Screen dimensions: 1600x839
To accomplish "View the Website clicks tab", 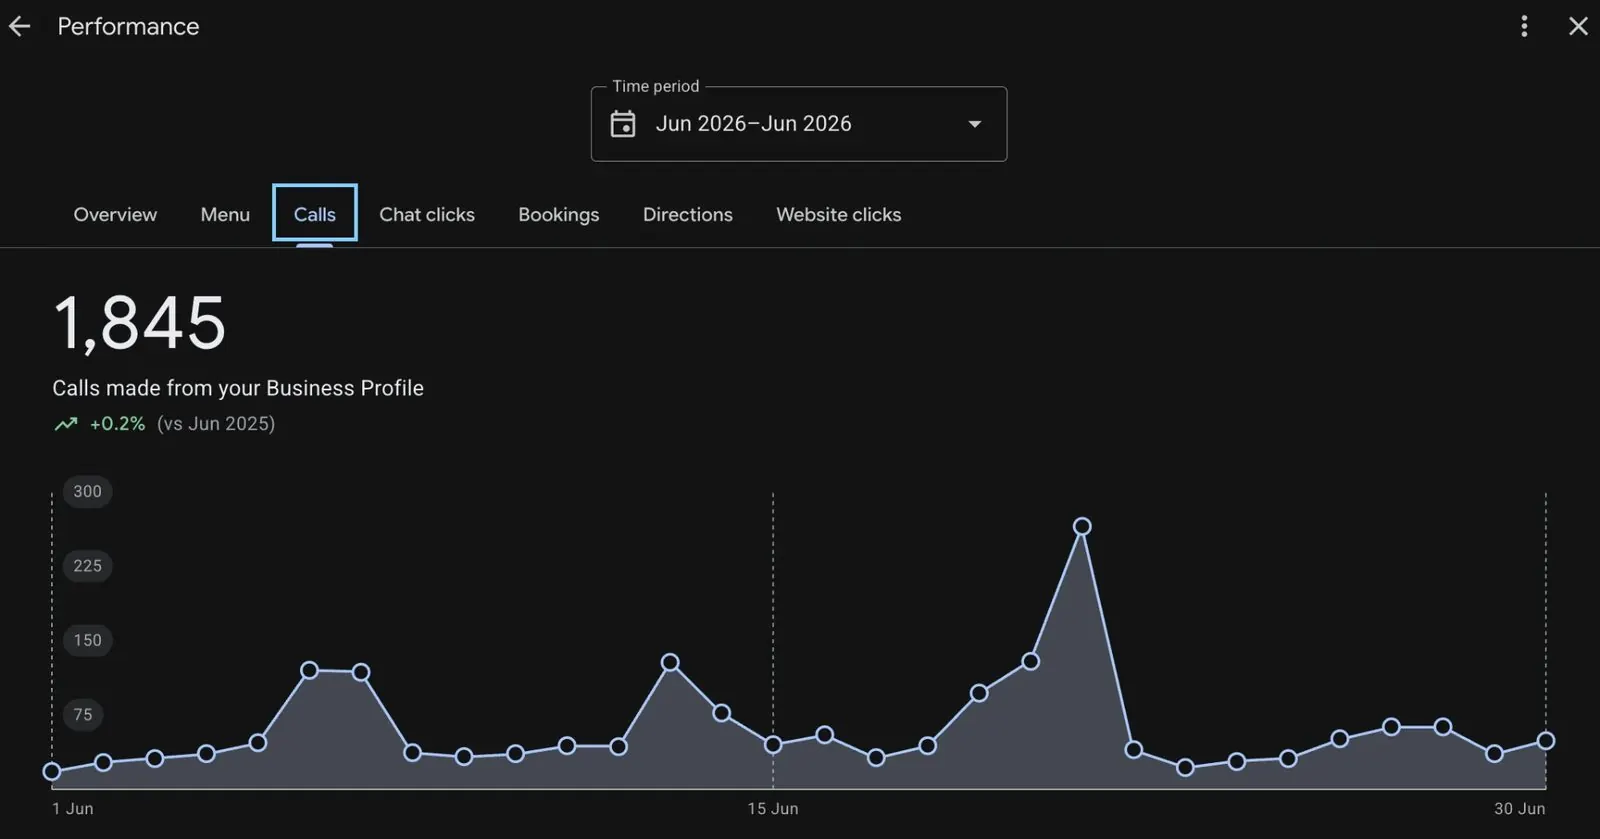I will (839, 214).
